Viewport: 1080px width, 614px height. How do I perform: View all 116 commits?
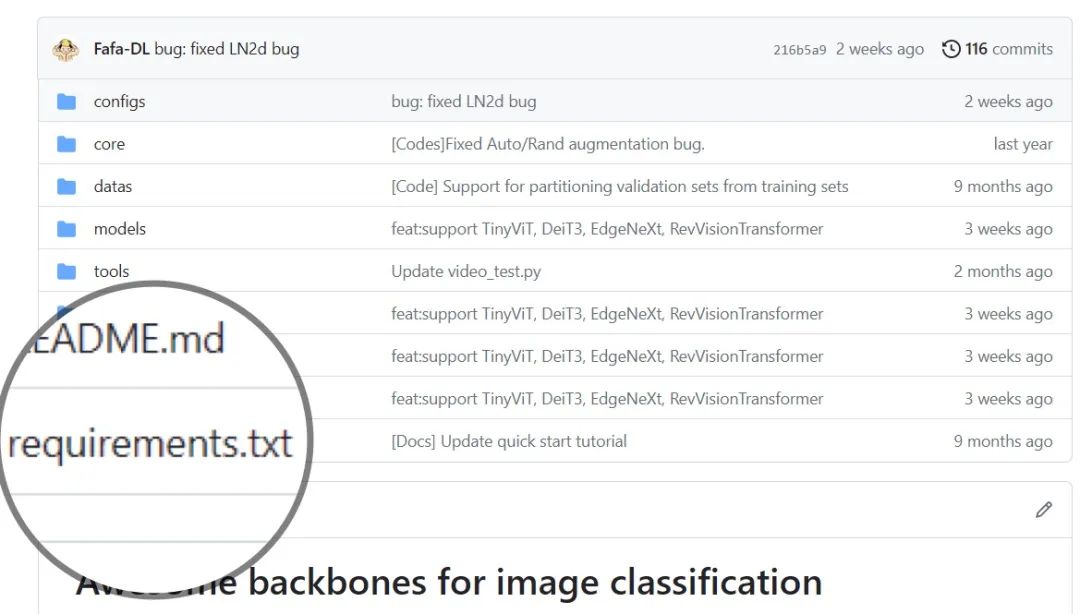click(x=1008, y=49)
